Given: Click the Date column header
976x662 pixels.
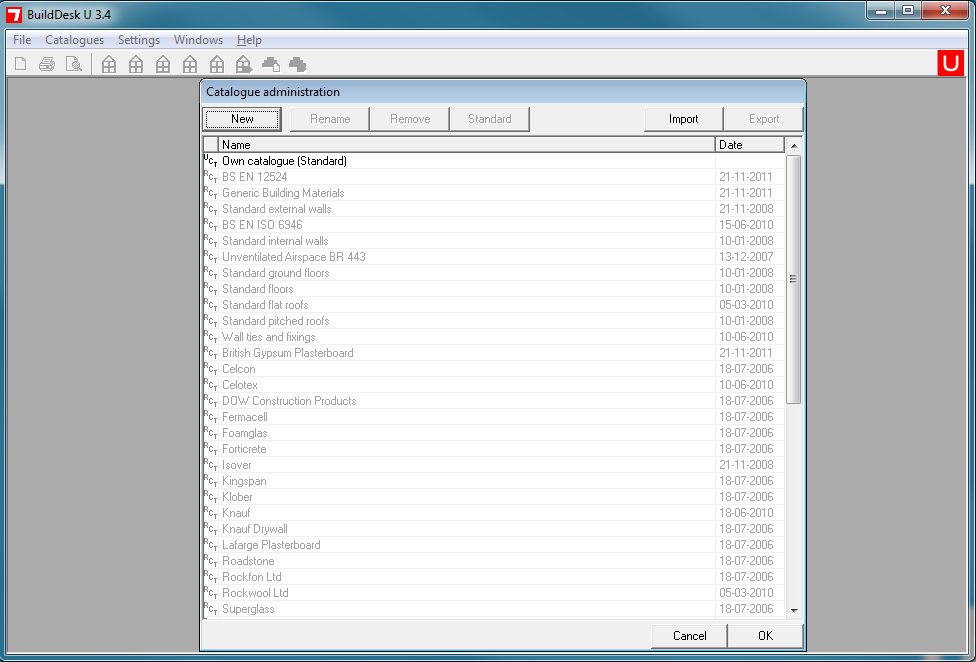Looking at the screenshot, I should 750,144.
